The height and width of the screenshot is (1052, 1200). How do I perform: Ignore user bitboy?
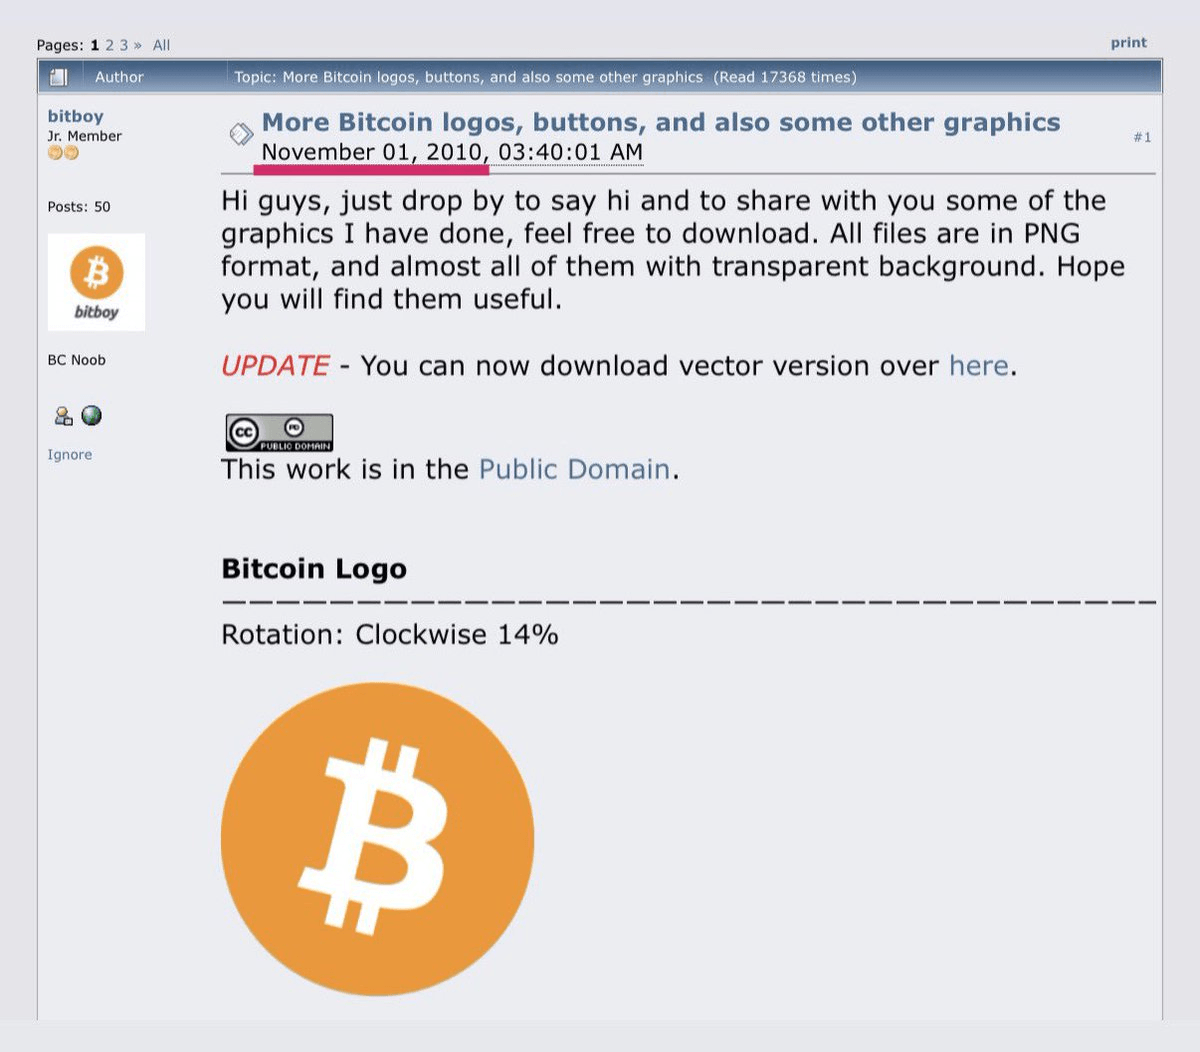(x=69, y=454)
